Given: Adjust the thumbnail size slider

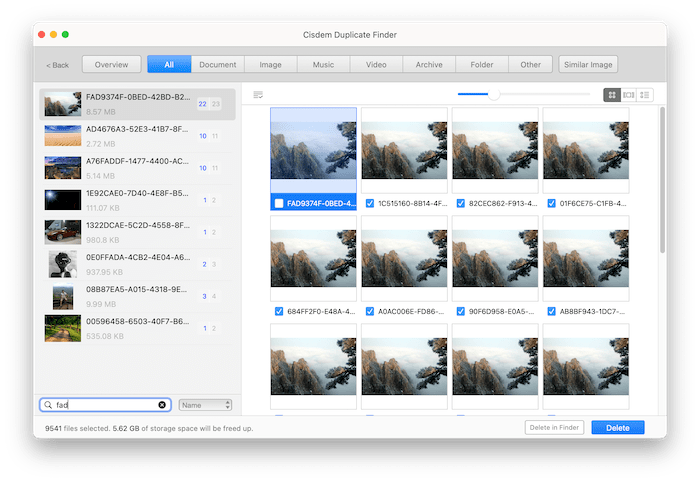Looking at the screenshot, I should [493, 95].
